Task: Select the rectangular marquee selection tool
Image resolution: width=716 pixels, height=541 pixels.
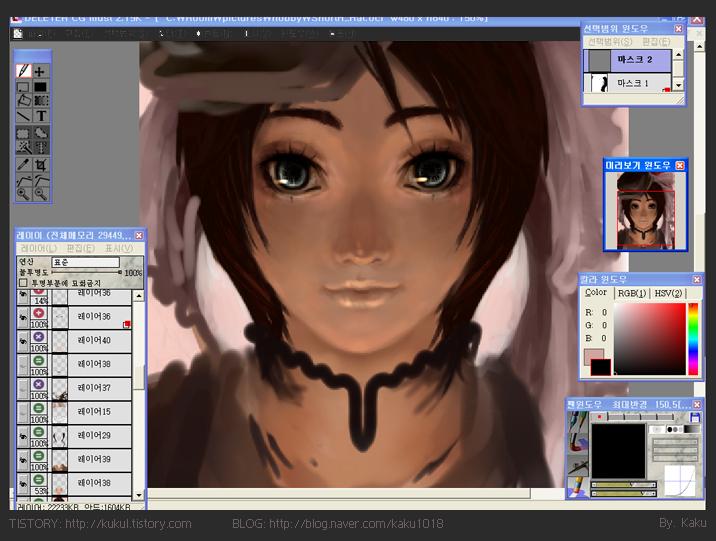Action: (23, 133)
